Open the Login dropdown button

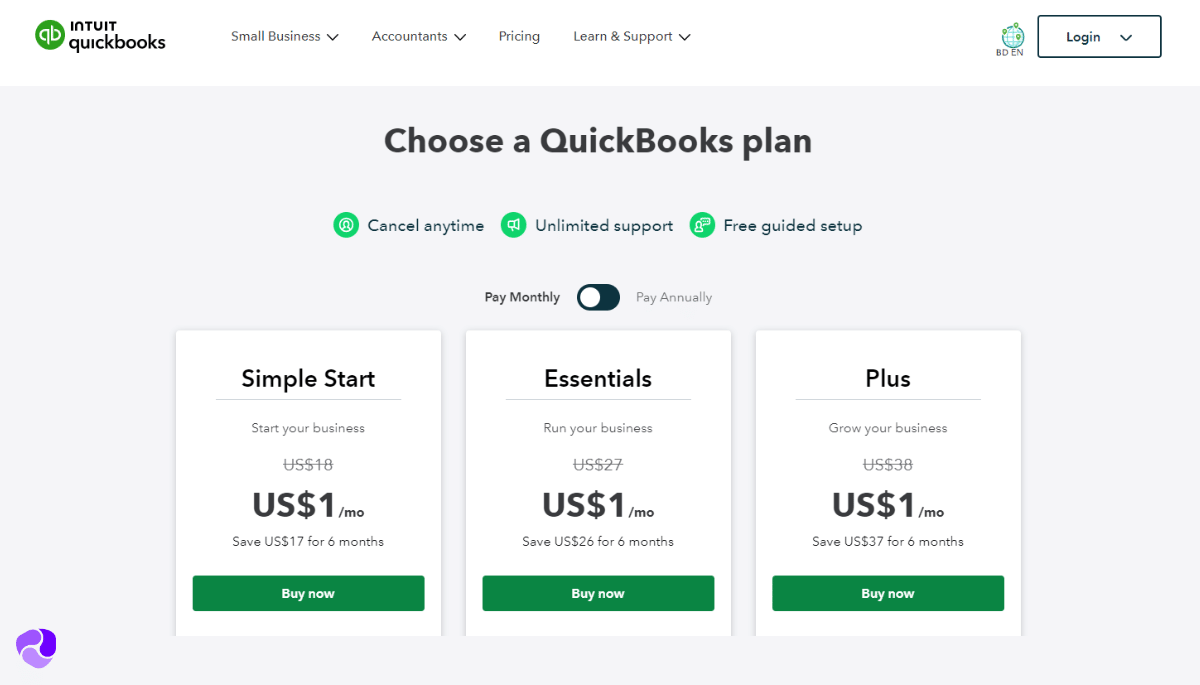(x=1099, y=37)
